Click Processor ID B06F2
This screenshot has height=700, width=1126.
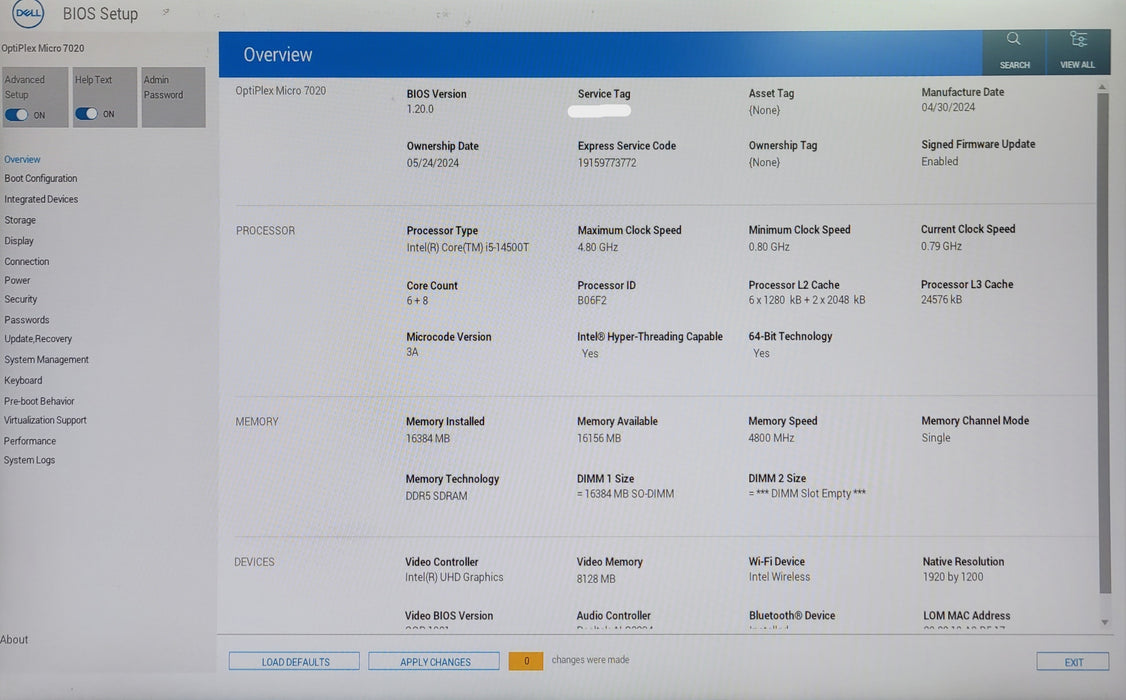click(x=592, y=300)
